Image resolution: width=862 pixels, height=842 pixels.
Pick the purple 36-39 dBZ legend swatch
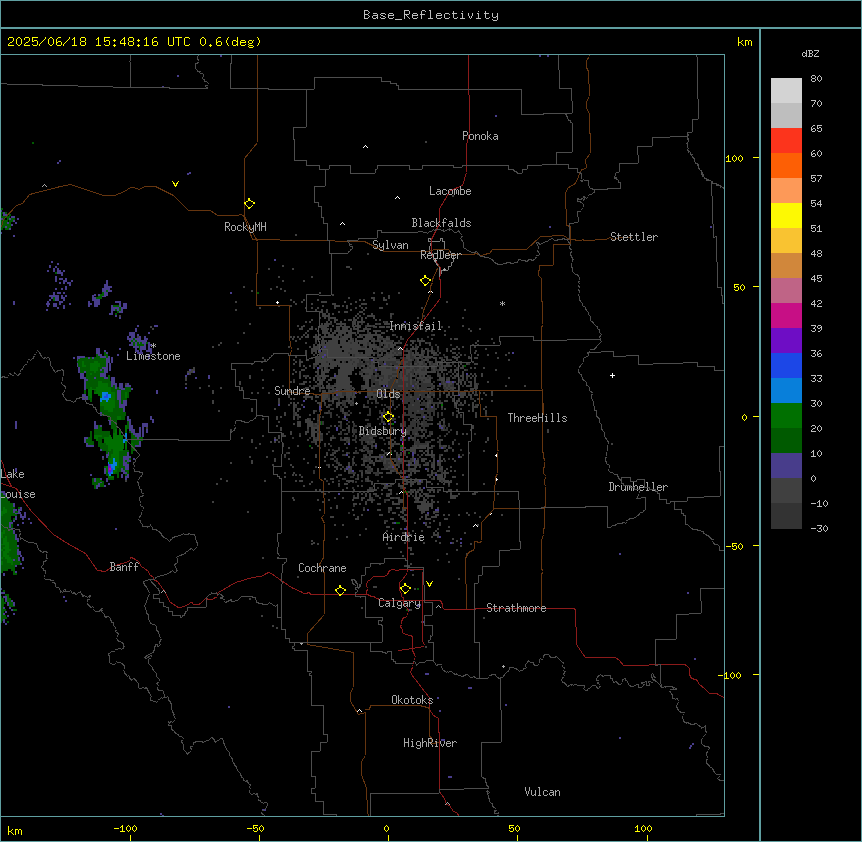pyautogui.click(x=786, y=341)
